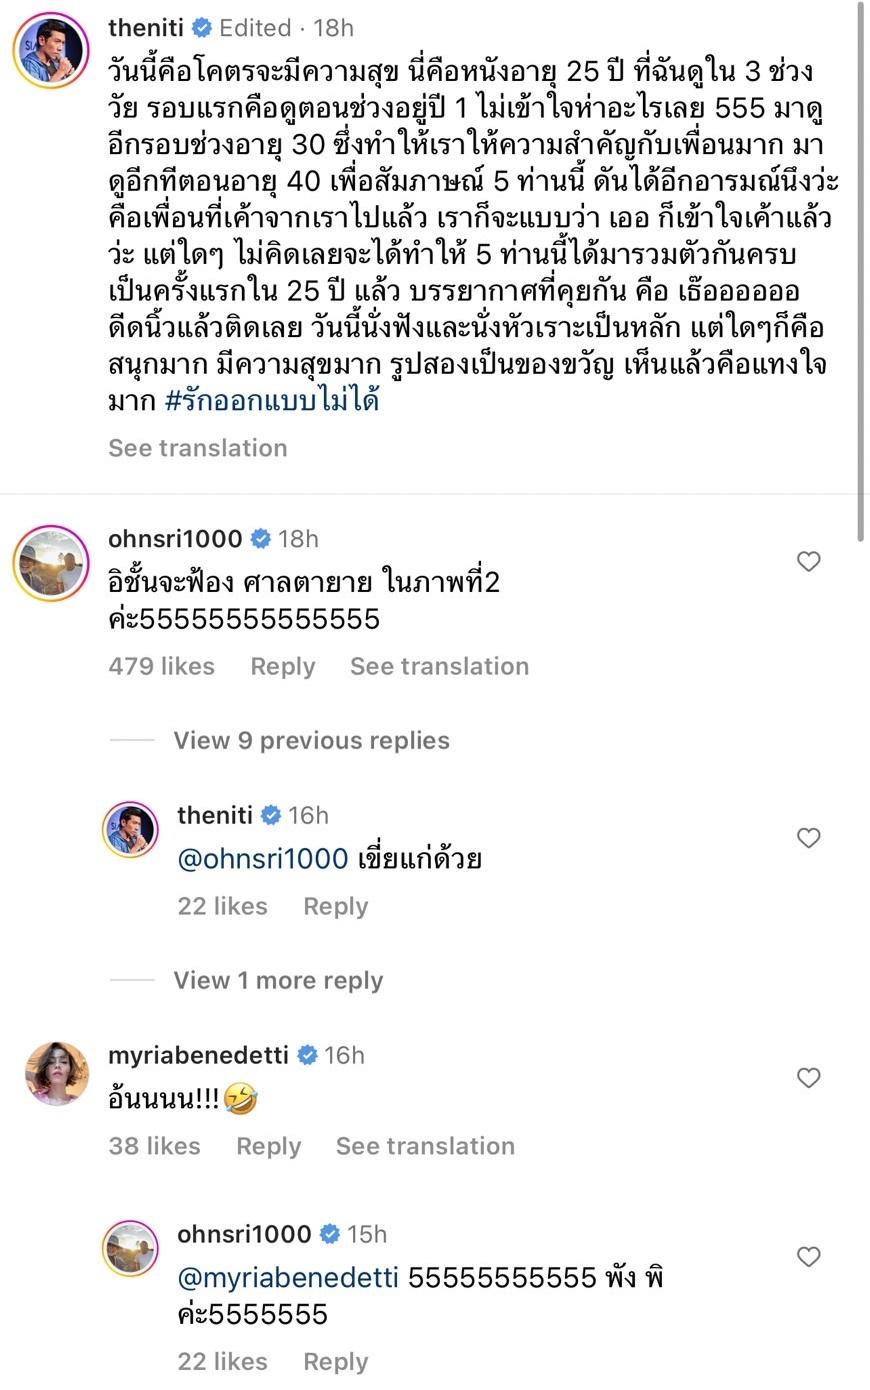Tap ohnsri1000's avatar beside the 15h reply

point(131,1249)
